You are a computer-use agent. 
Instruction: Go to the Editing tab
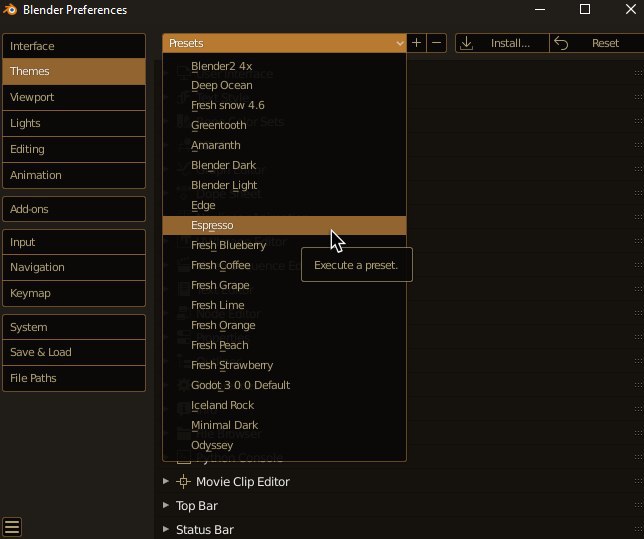pyautogui.click(x=74, y=149)
